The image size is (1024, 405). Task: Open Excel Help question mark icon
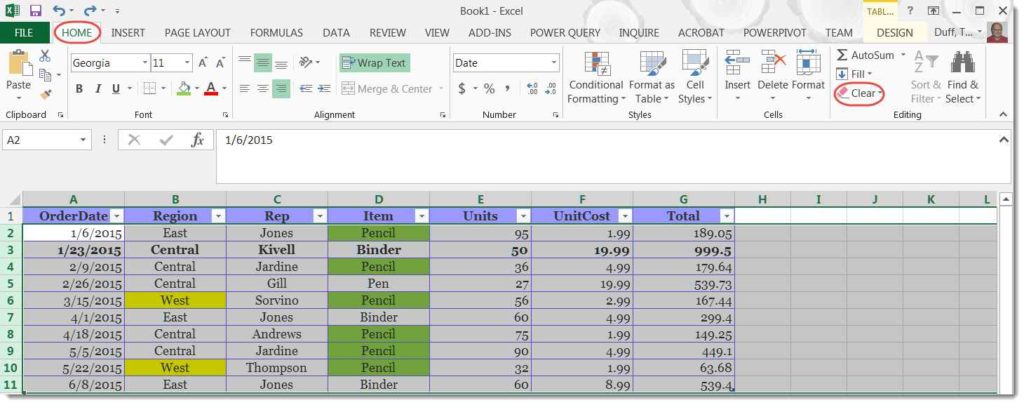[910, 10]
